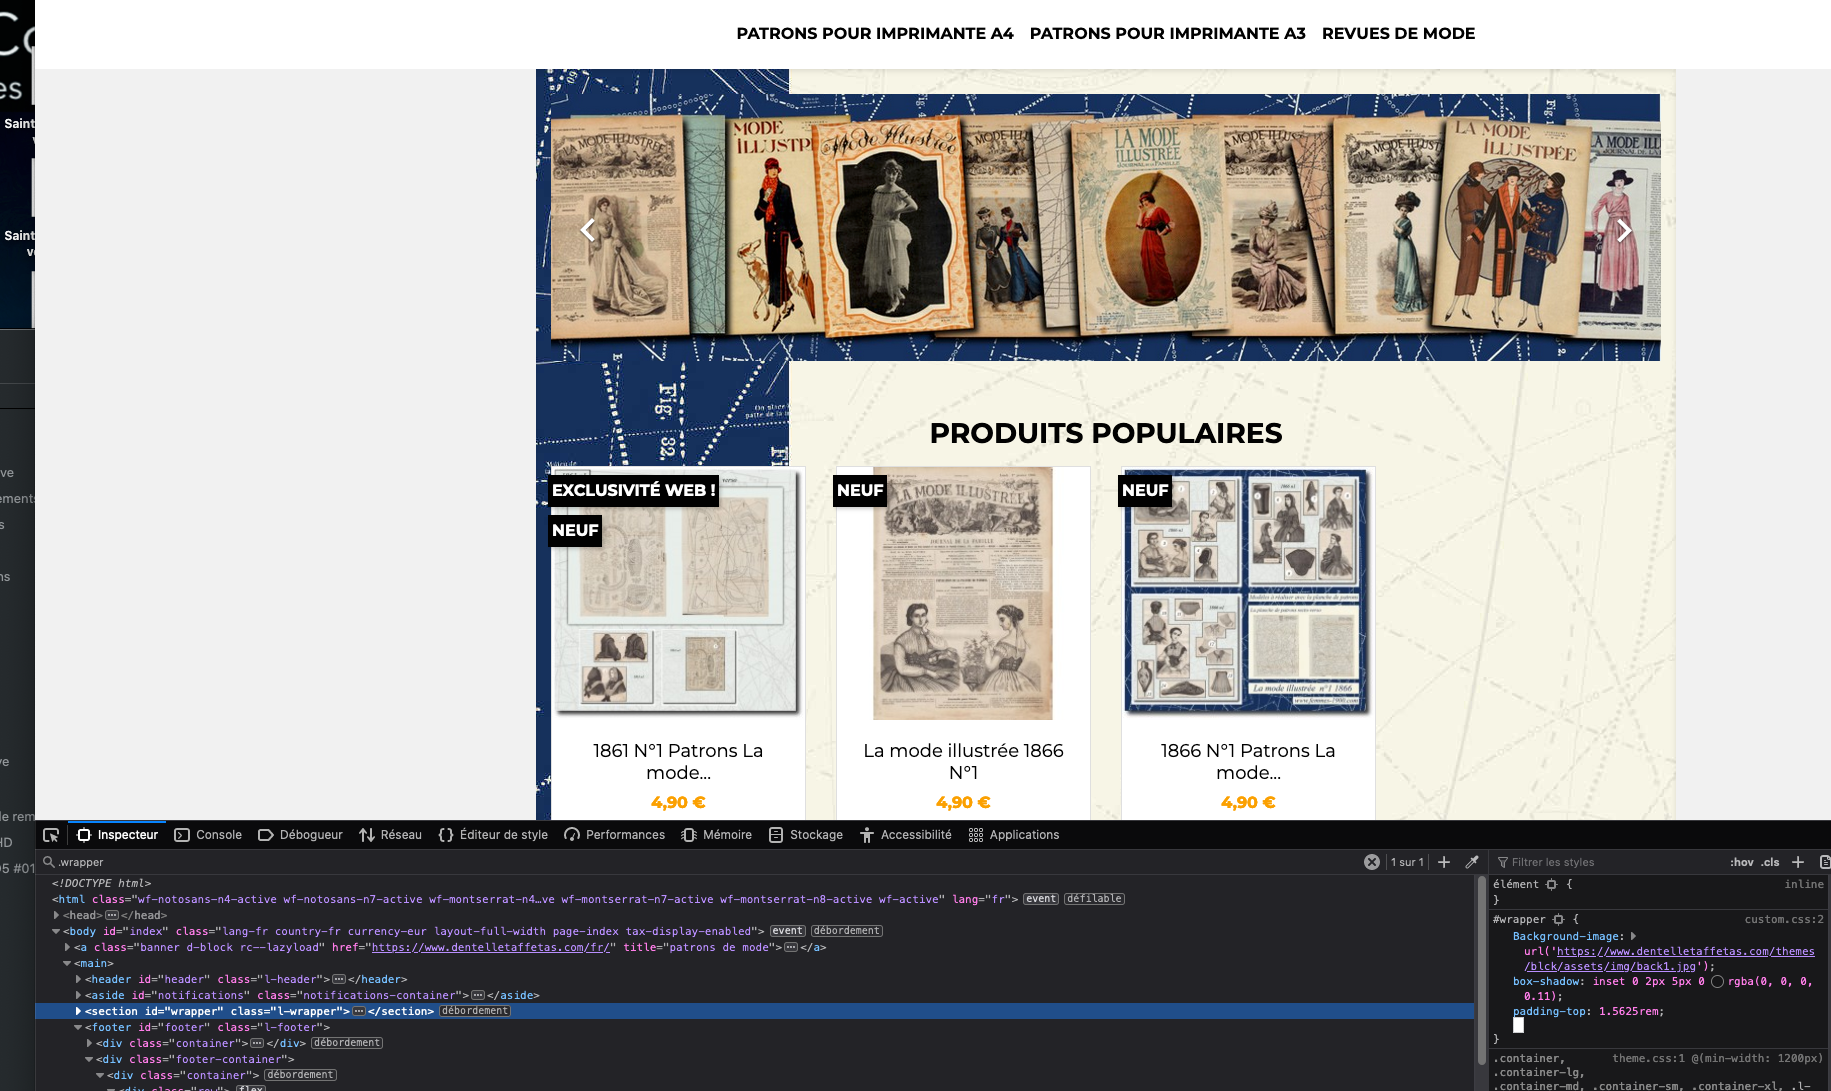The width and height of the screenshot is (1831, 1091).
Task: Switch to the Console tab
Action: coord(208,835)
